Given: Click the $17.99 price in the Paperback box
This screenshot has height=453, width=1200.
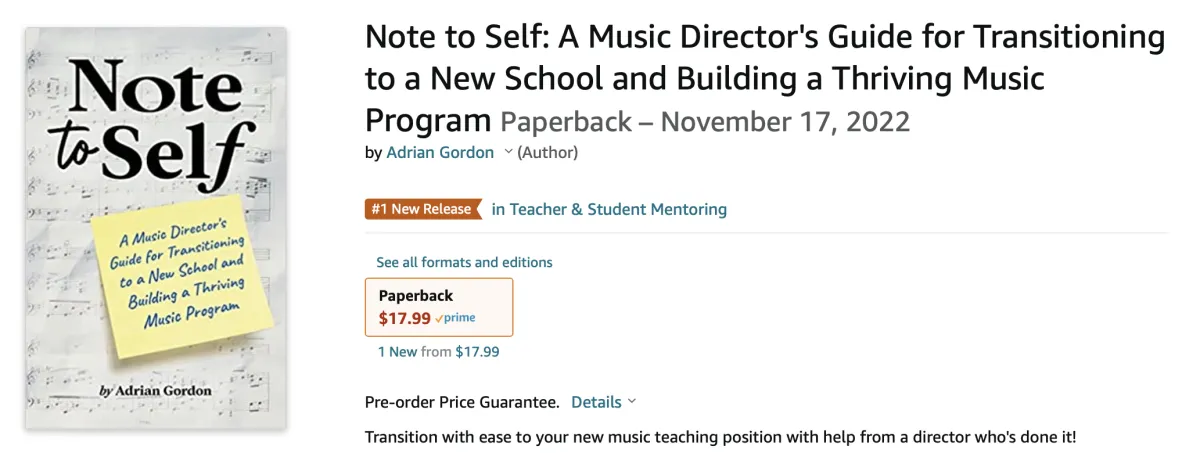Looking at the screenshot, I should (404, 318).
